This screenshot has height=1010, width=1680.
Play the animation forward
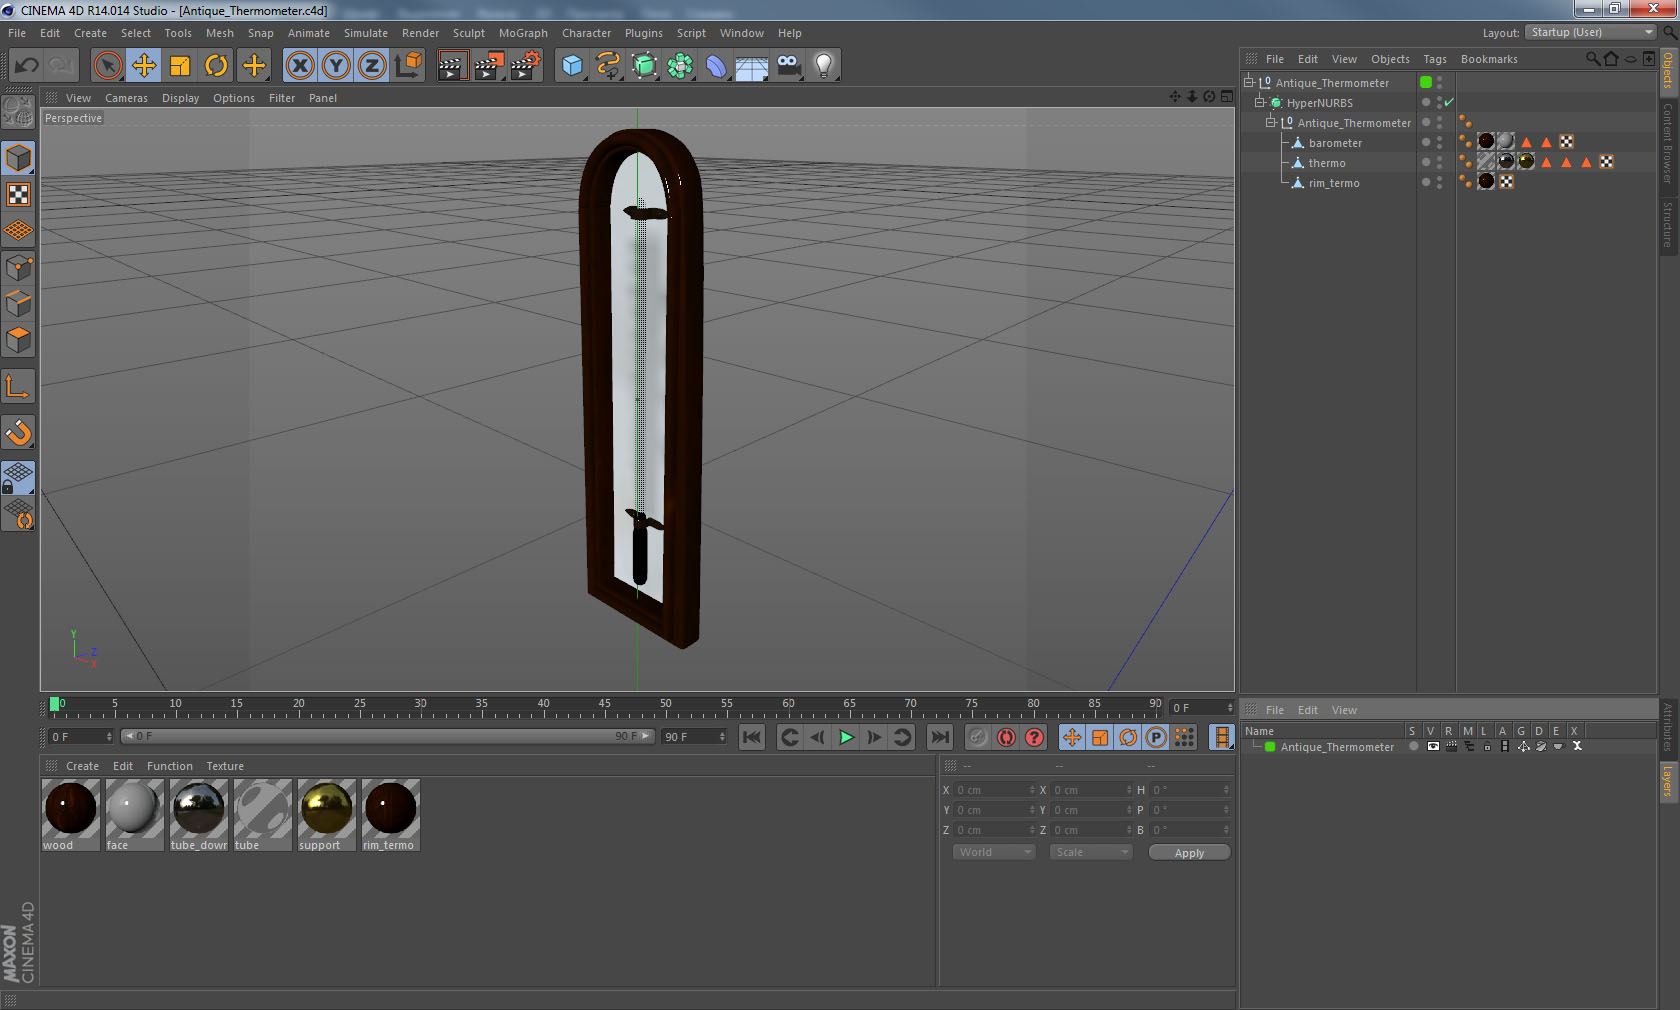846,737
